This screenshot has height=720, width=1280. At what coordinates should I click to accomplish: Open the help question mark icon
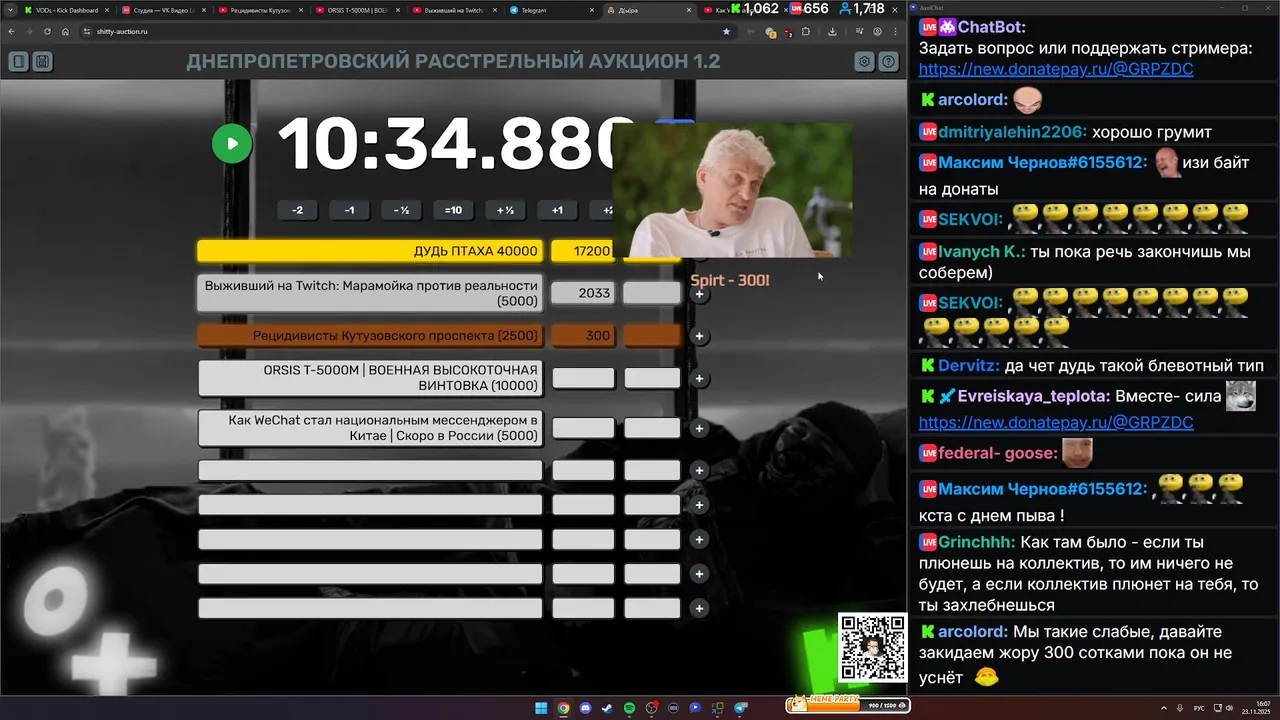(x=888, y=62)
